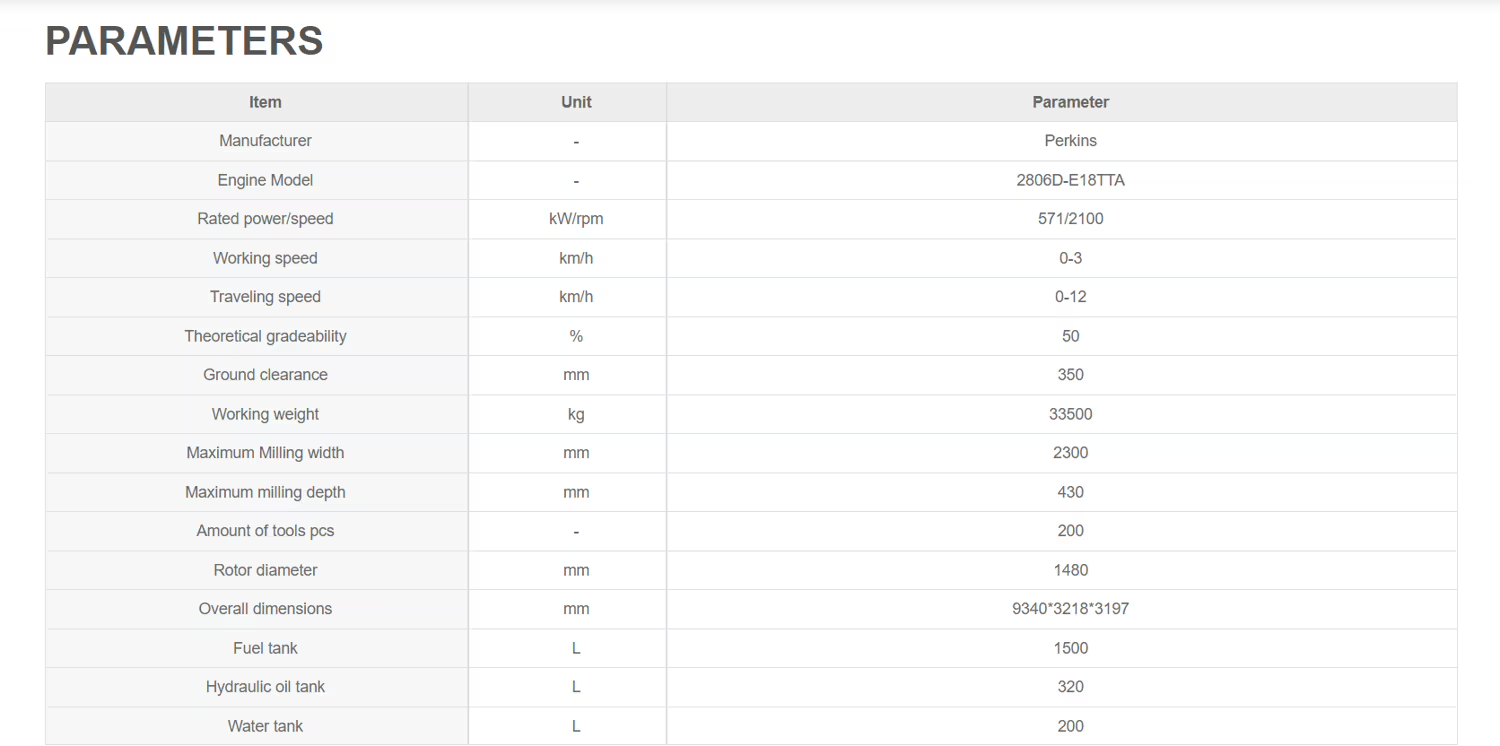This screenshot has width=1500, height=746.
Task: Select working weight value 33500
Action: coord(1070,414)
